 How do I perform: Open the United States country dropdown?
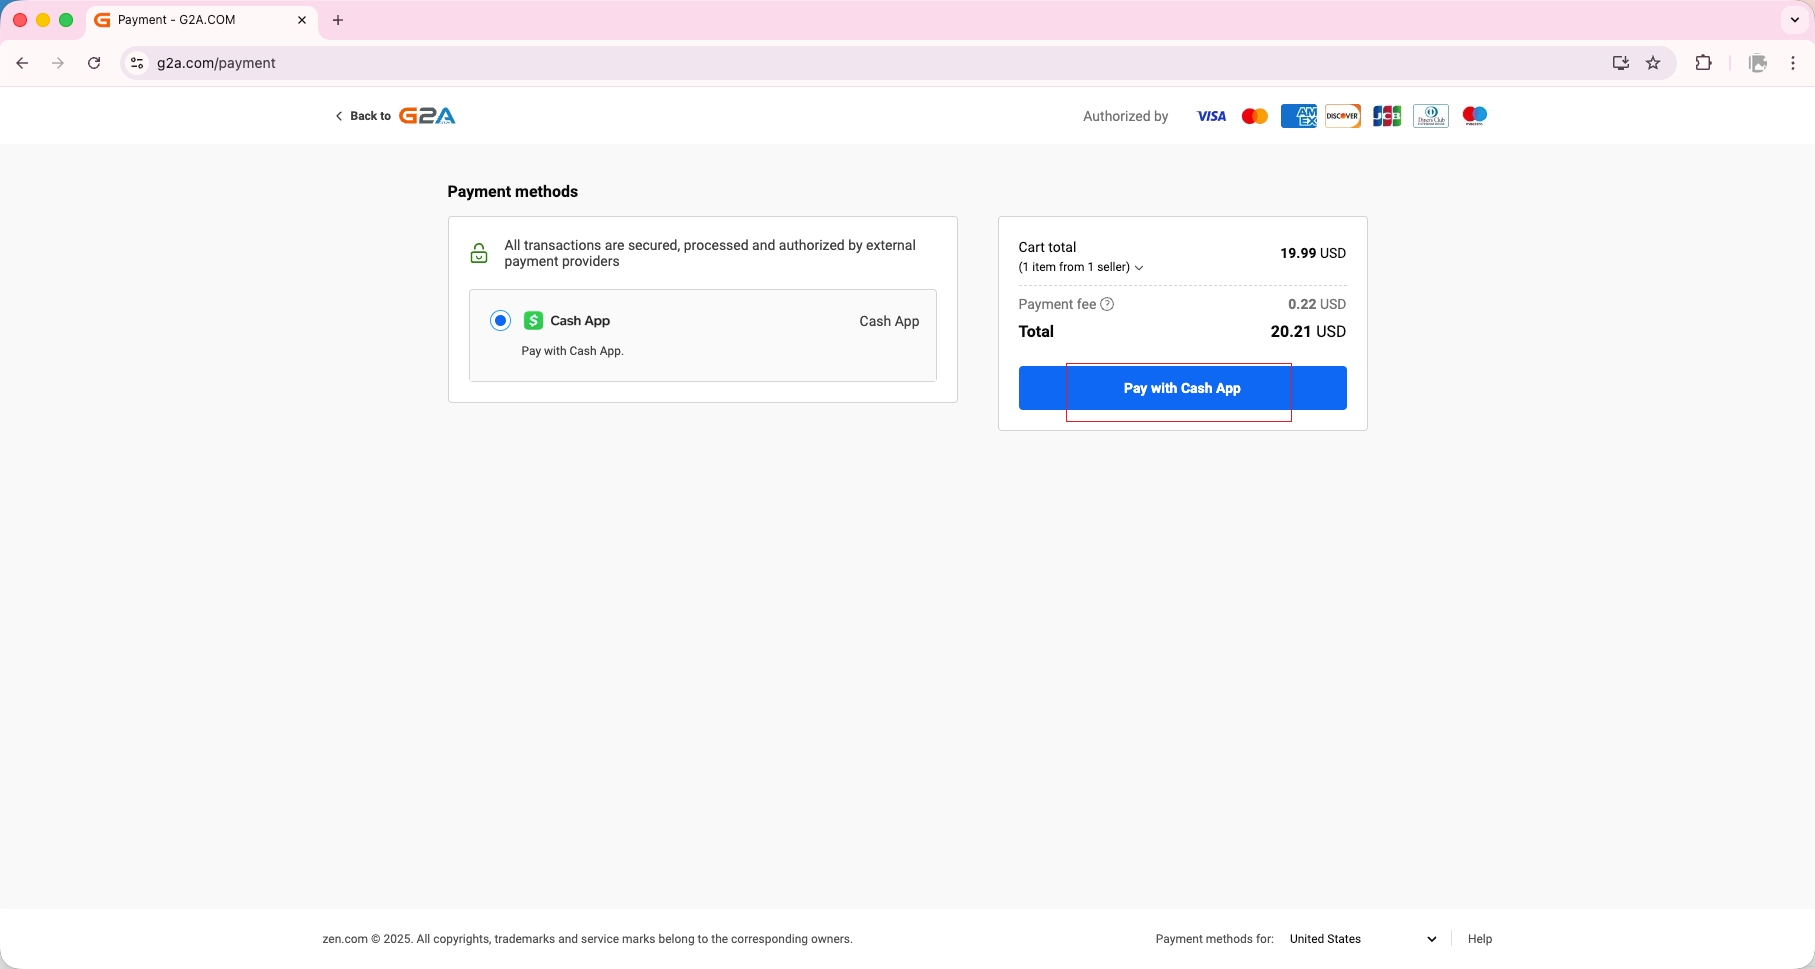pyautogui.click(x=1362, y=939)
